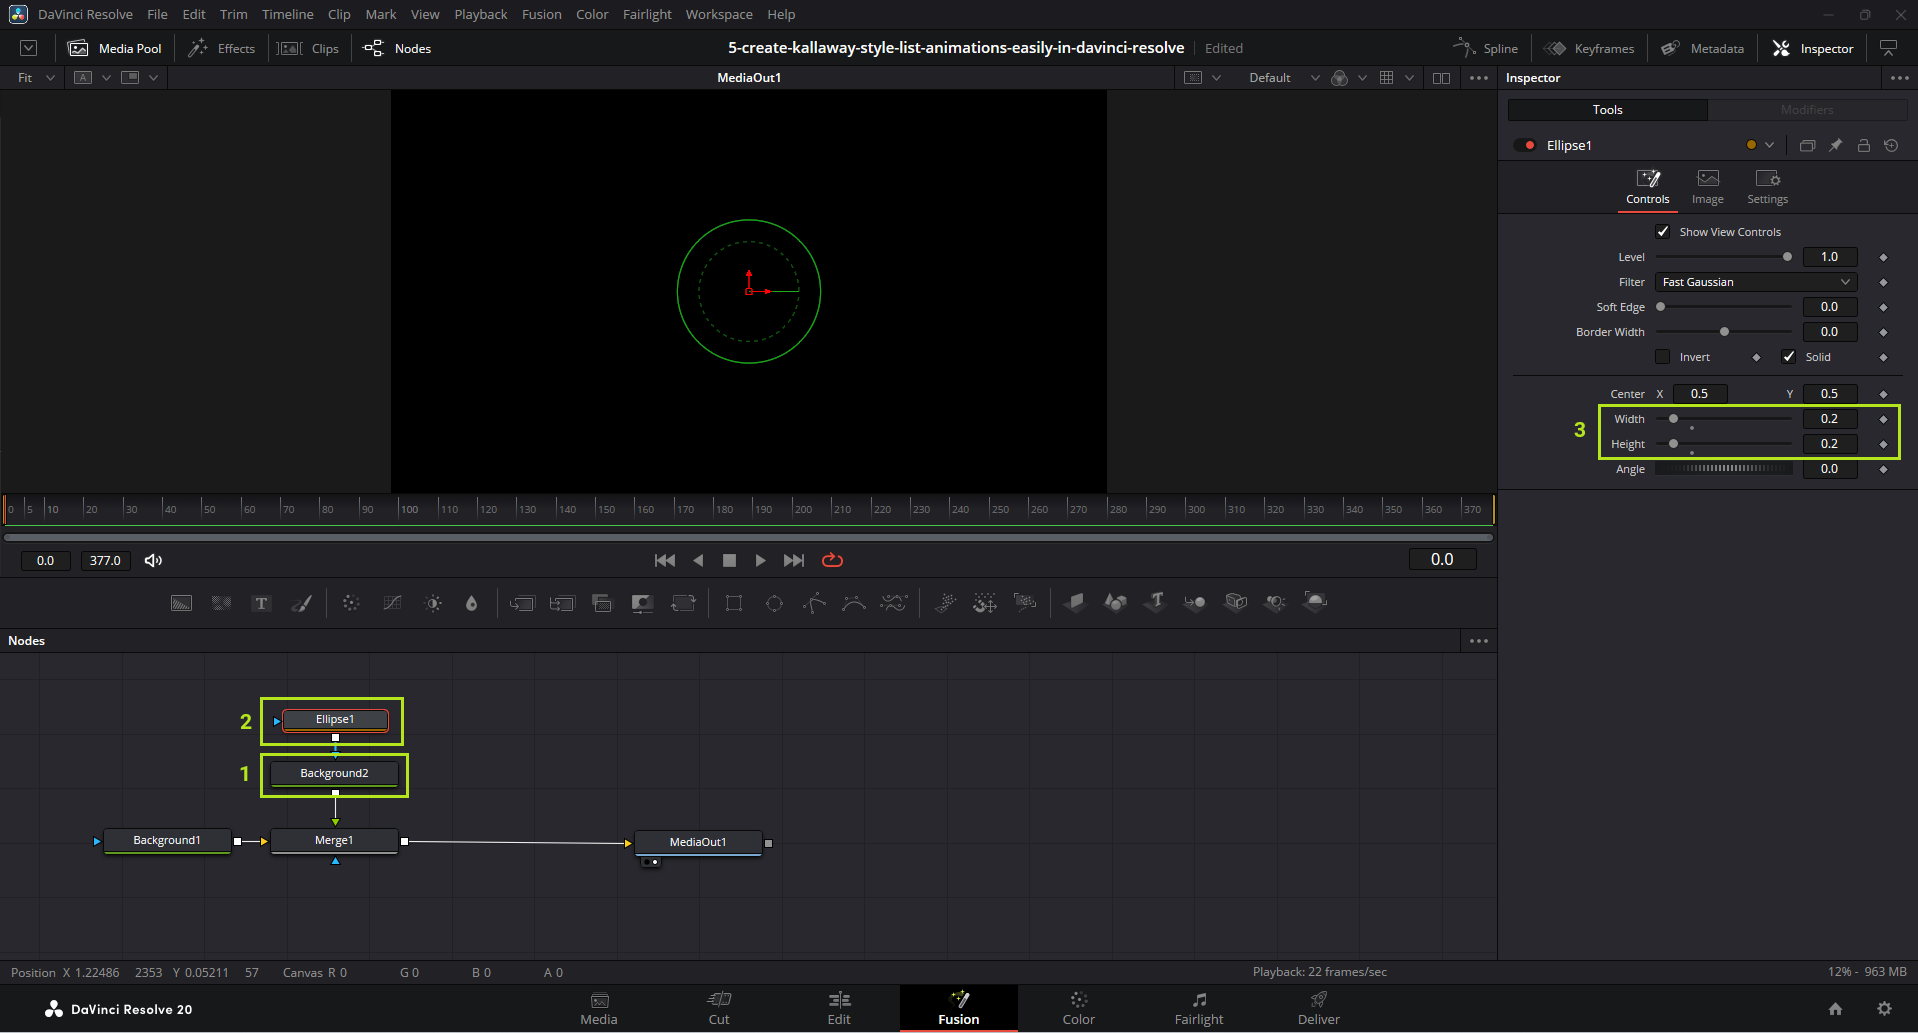The height and width of the screenshot is (1033, 1918).
Task: Open the Spline editor panel
Action: click(x=1486, y=48)
